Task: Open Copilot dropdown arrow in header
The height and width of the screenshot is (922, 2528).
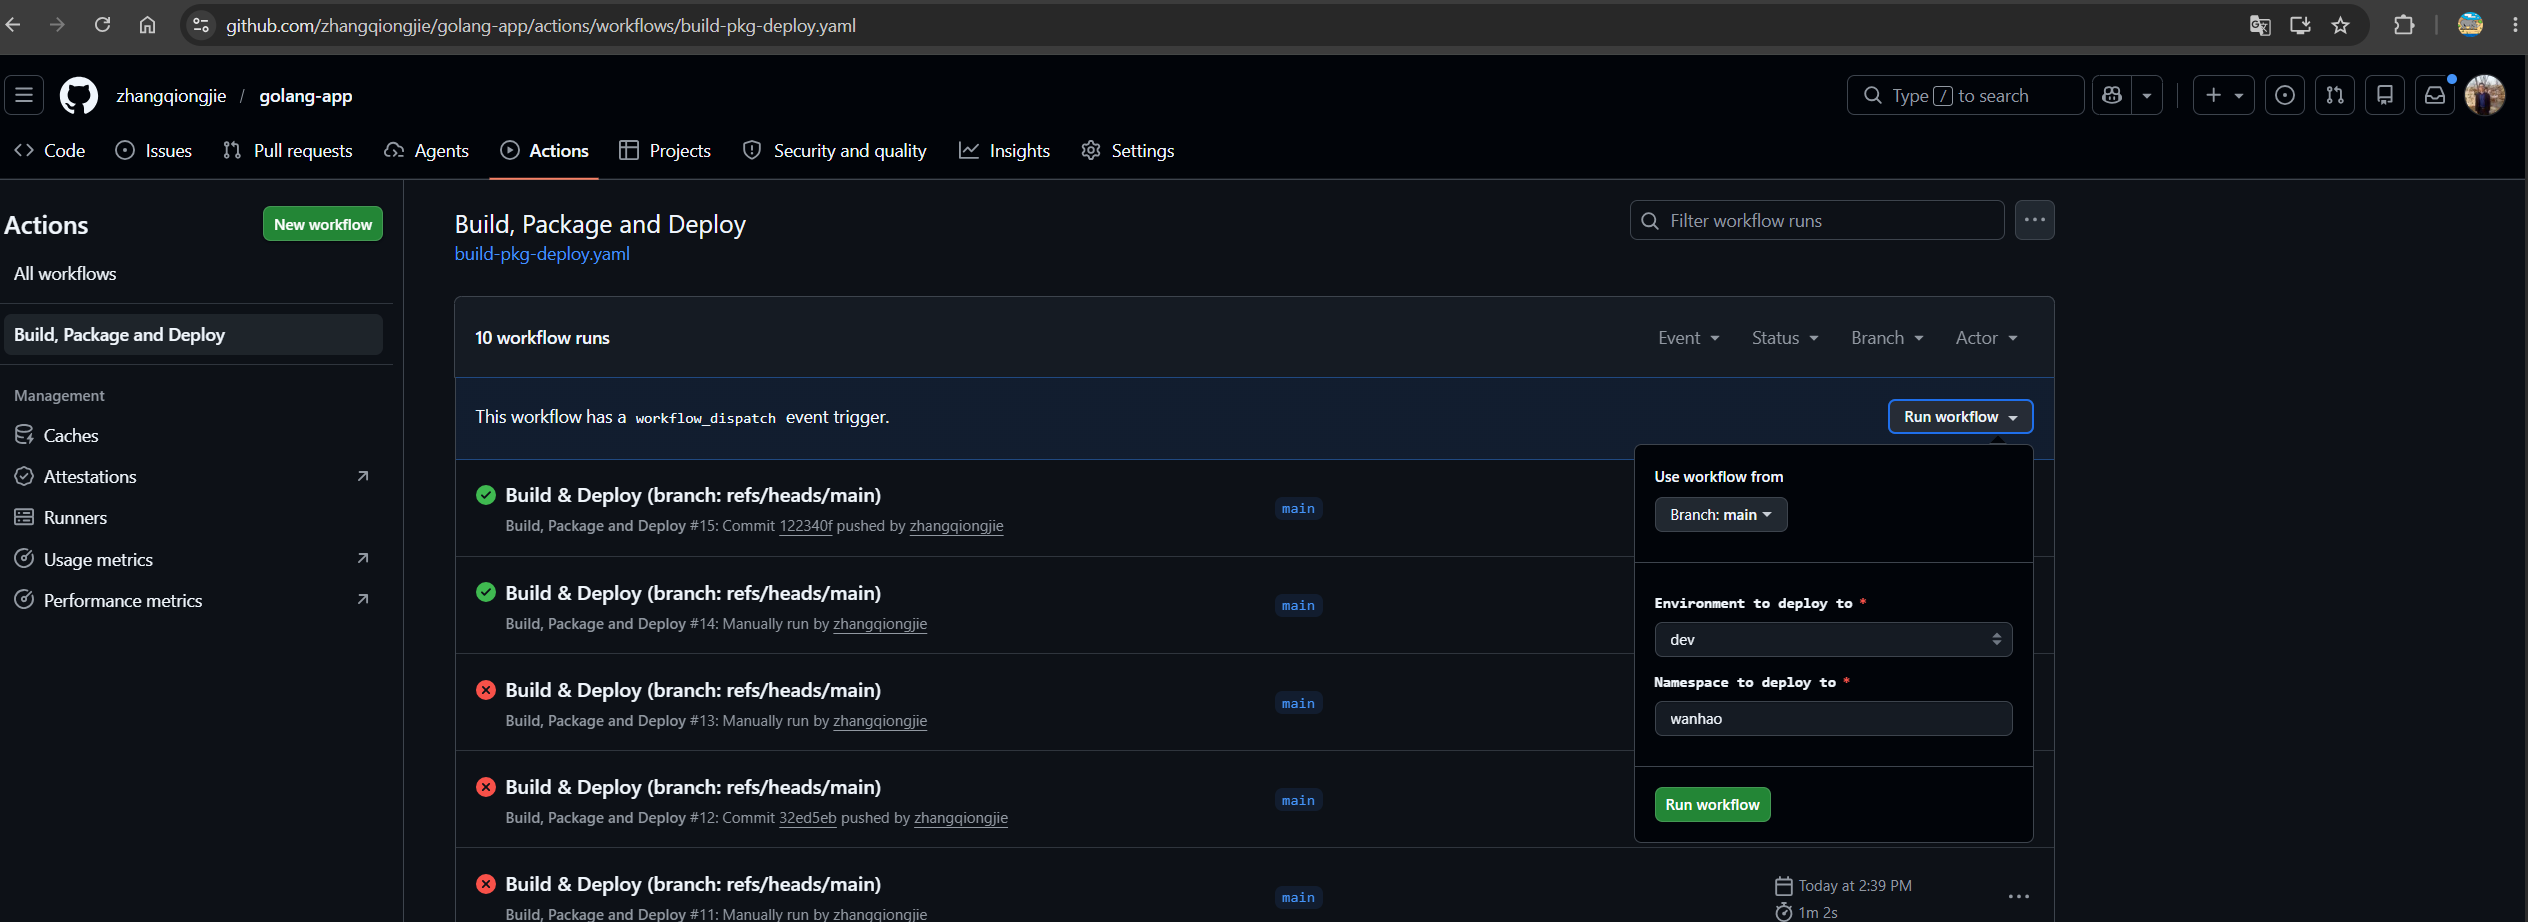Action: click(2147, 95)
